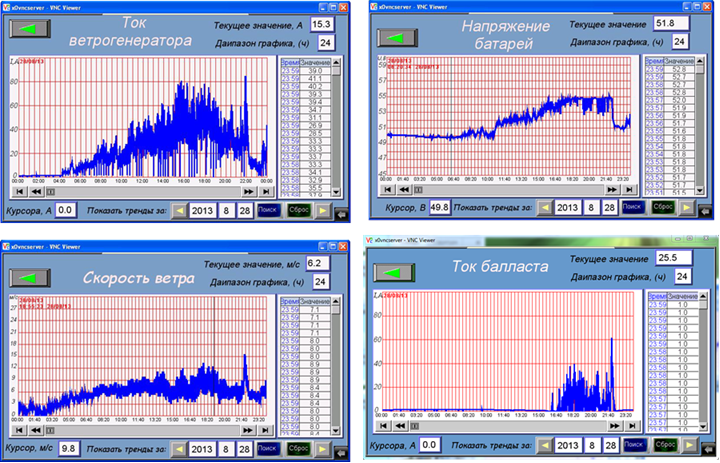The height and width of the screenshot is (463, 720).
Task: Click Поиск button in Ток ветрогенератора window
Action: click(268, 210)
